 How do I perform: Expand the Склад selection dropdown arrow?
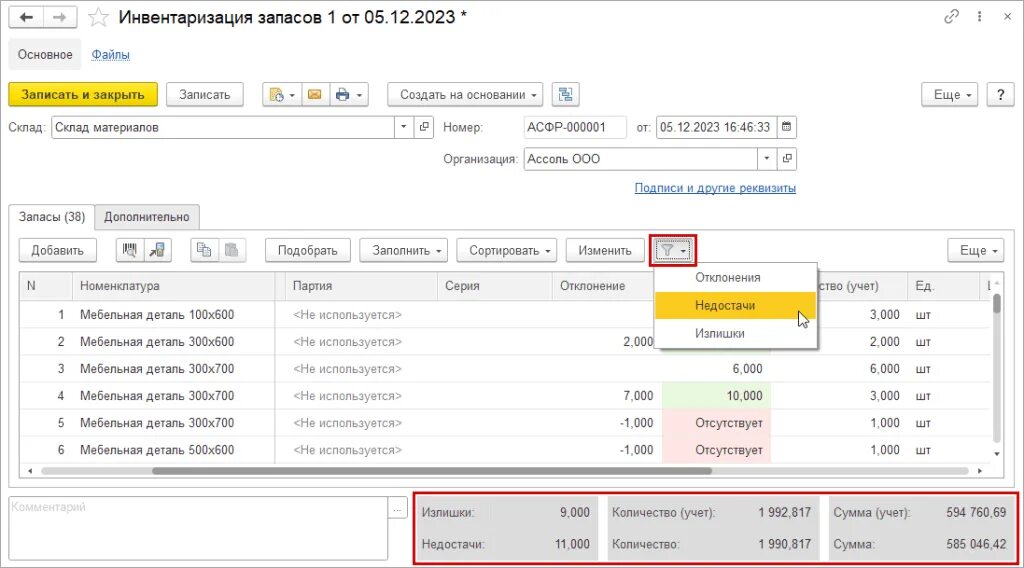(404, 127)
